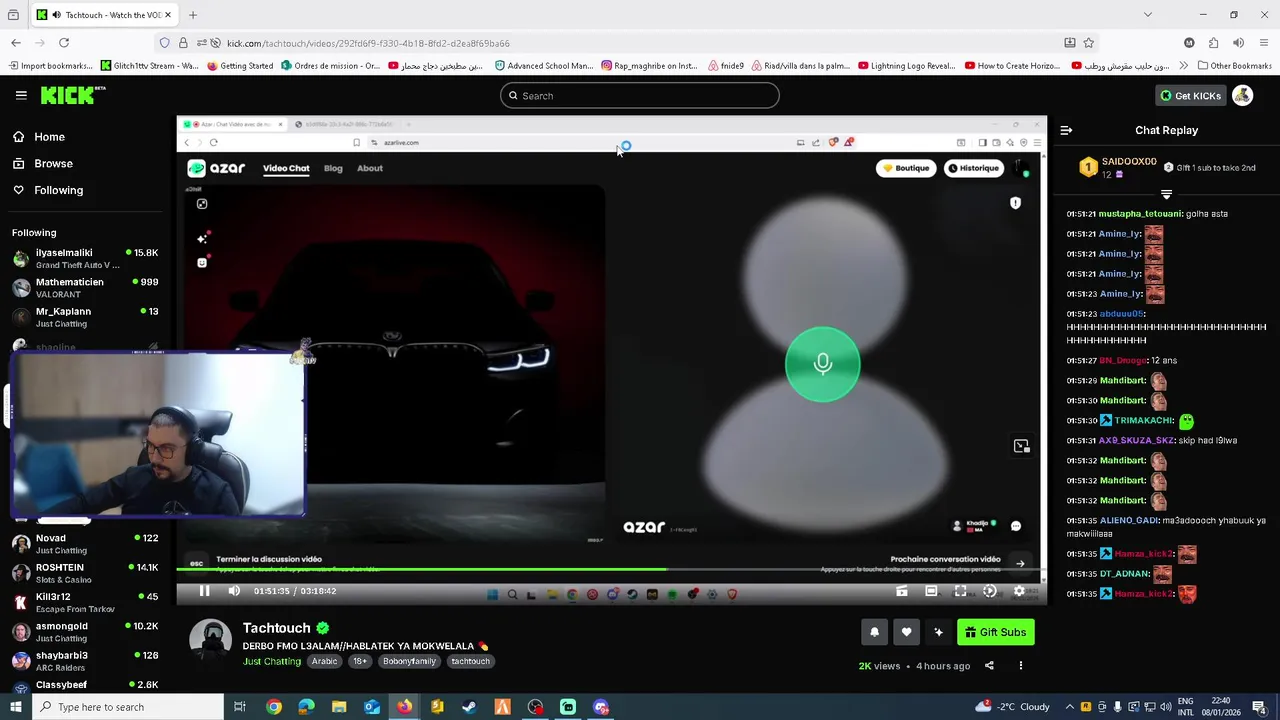Open the extensions puzzle icon
Image resolution: width=1280 pixels, height=720 pixels.
coord(1213,43)
